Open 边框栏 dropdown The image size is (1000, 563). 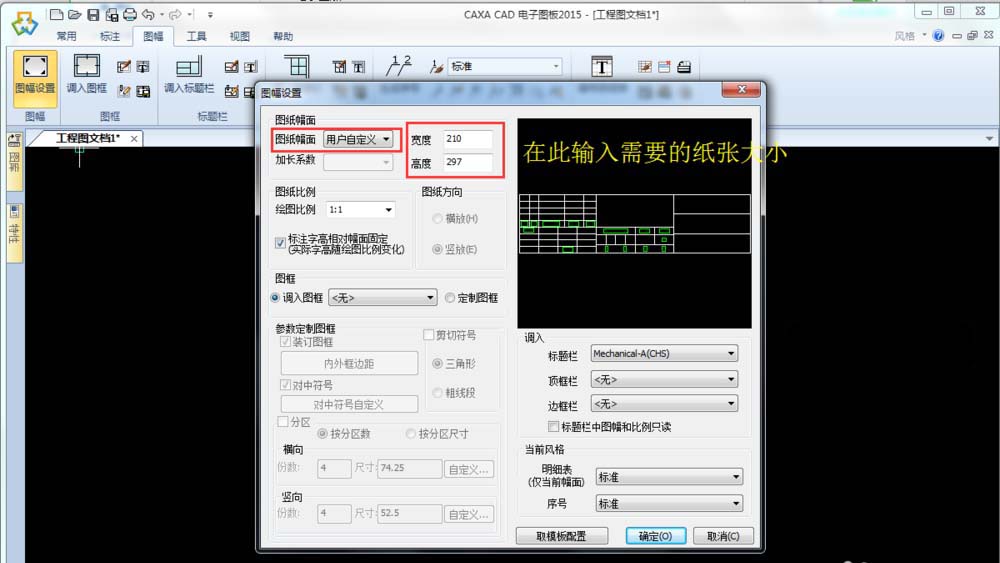click(x=664, y=404)
